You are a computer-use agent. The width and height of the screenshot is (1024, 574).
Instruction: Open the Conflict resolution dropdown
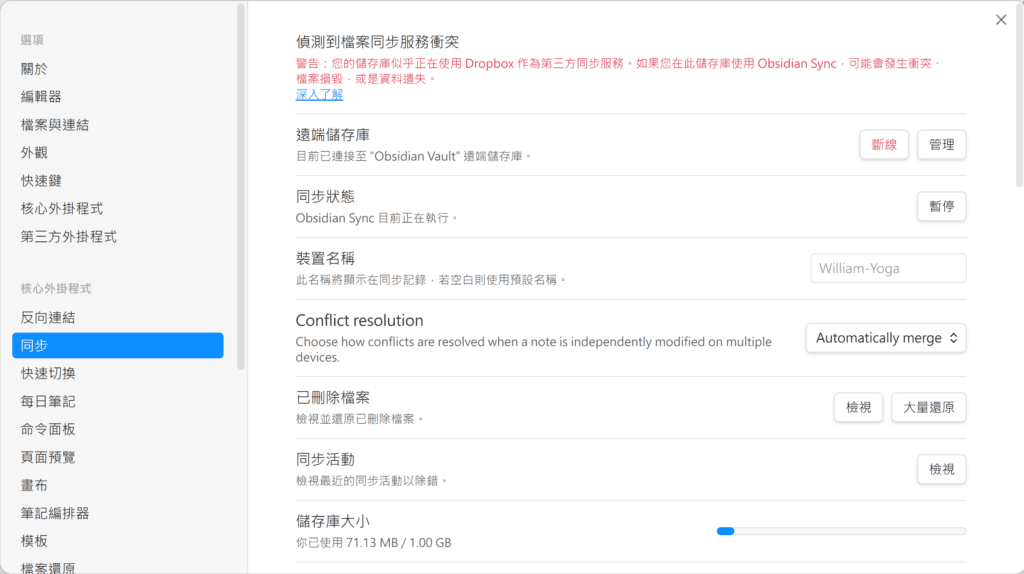click(886, 338)
